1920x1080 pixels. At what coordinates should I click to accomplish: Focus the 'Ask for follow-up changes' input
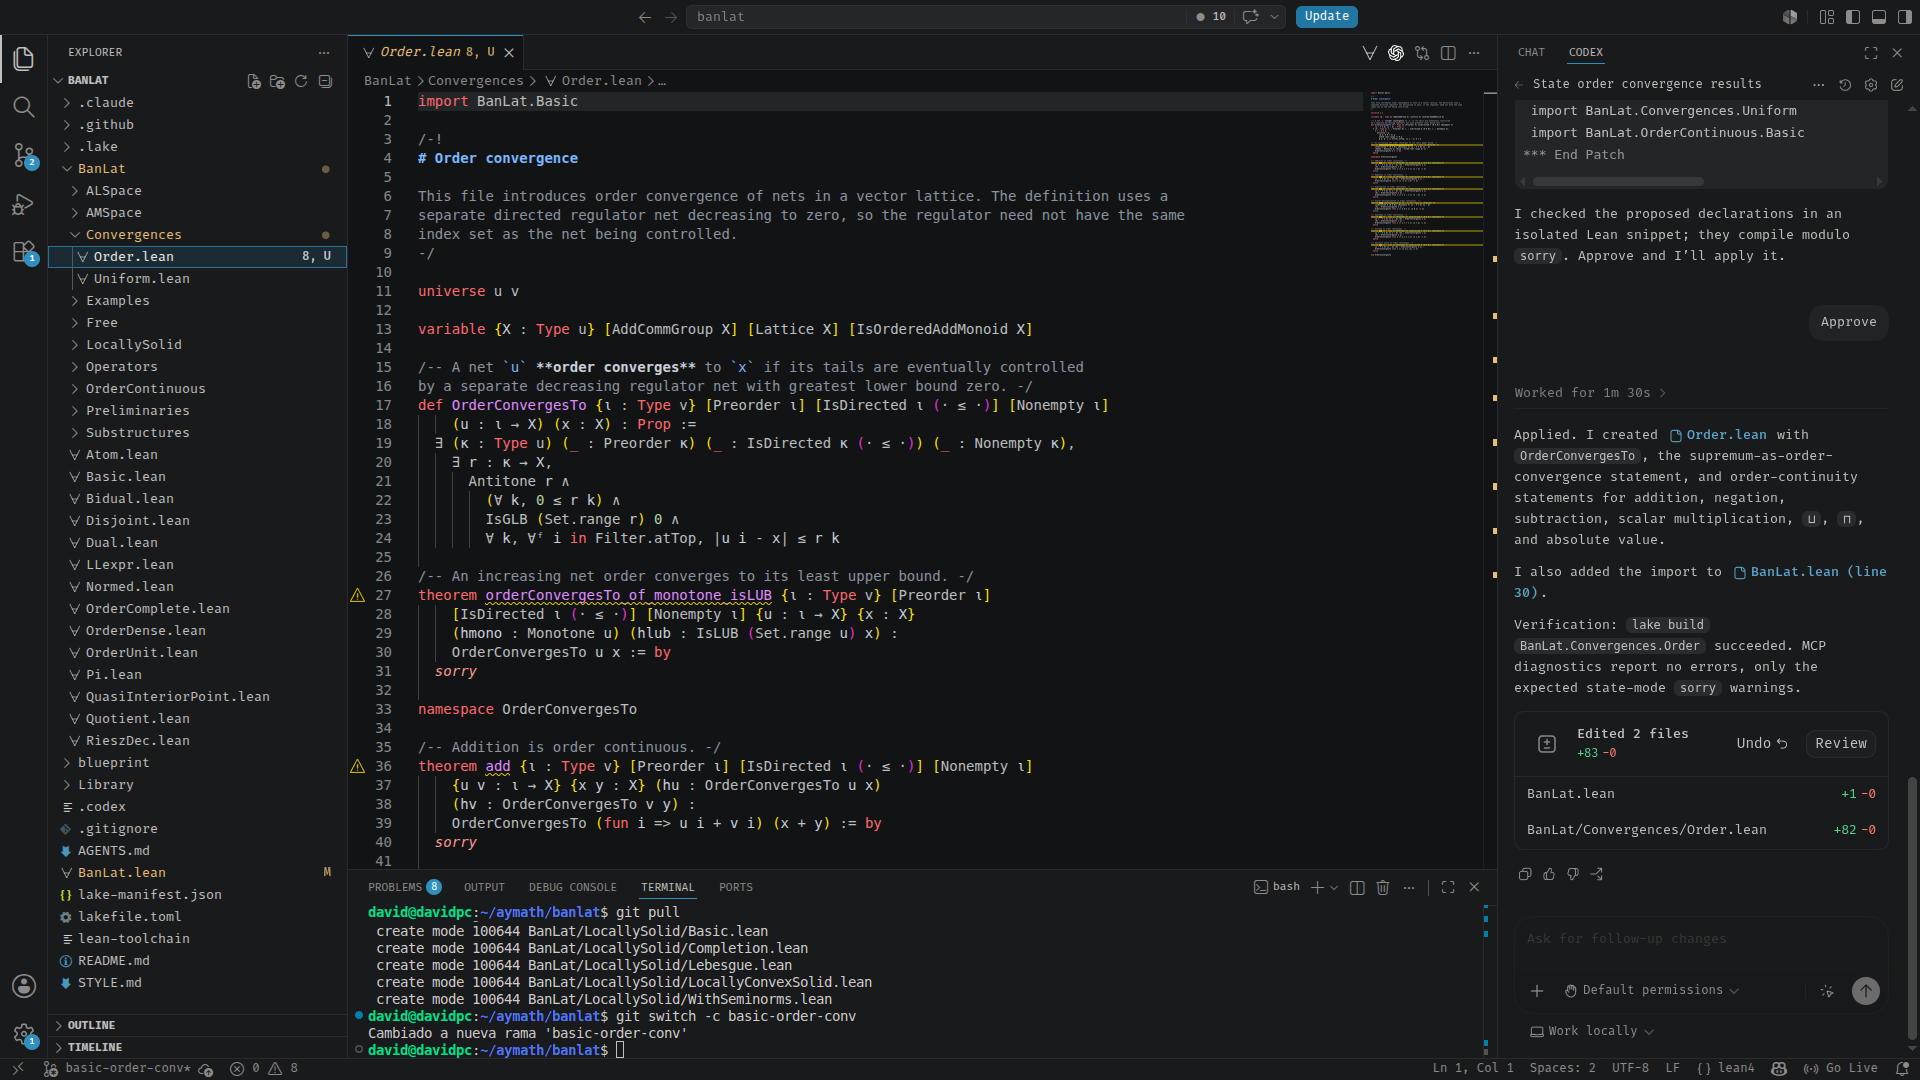[1700, 939]
